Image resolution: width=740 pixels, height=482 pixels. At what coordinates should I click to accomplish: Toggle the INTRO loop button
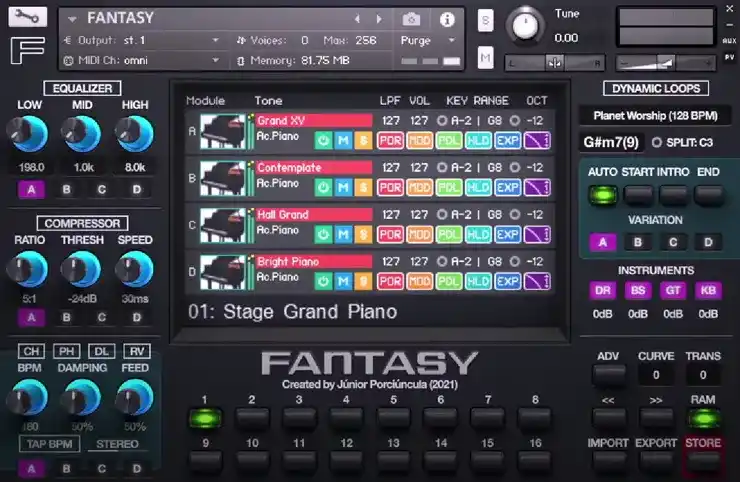pos(673,194)
